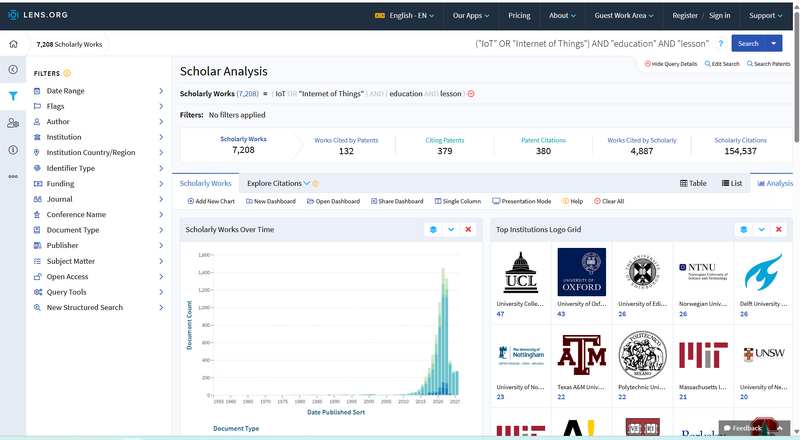Click the Add New Chart button
This screenshot has width=800, height=440.
[211, 201]
